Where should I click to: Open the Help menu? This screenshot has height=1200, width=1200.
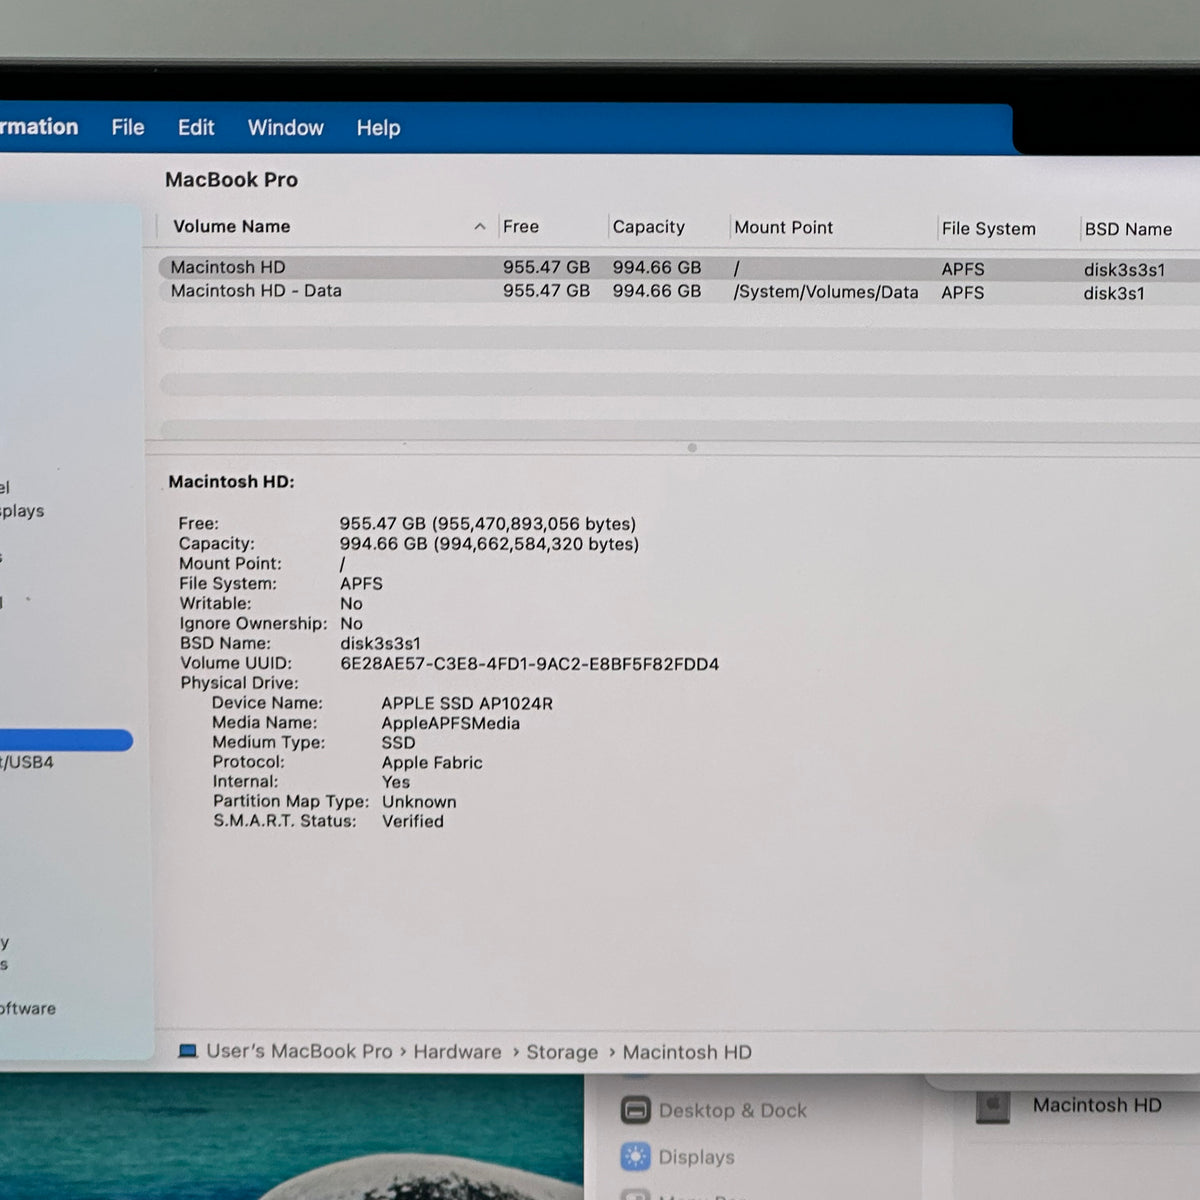(378, 128)
